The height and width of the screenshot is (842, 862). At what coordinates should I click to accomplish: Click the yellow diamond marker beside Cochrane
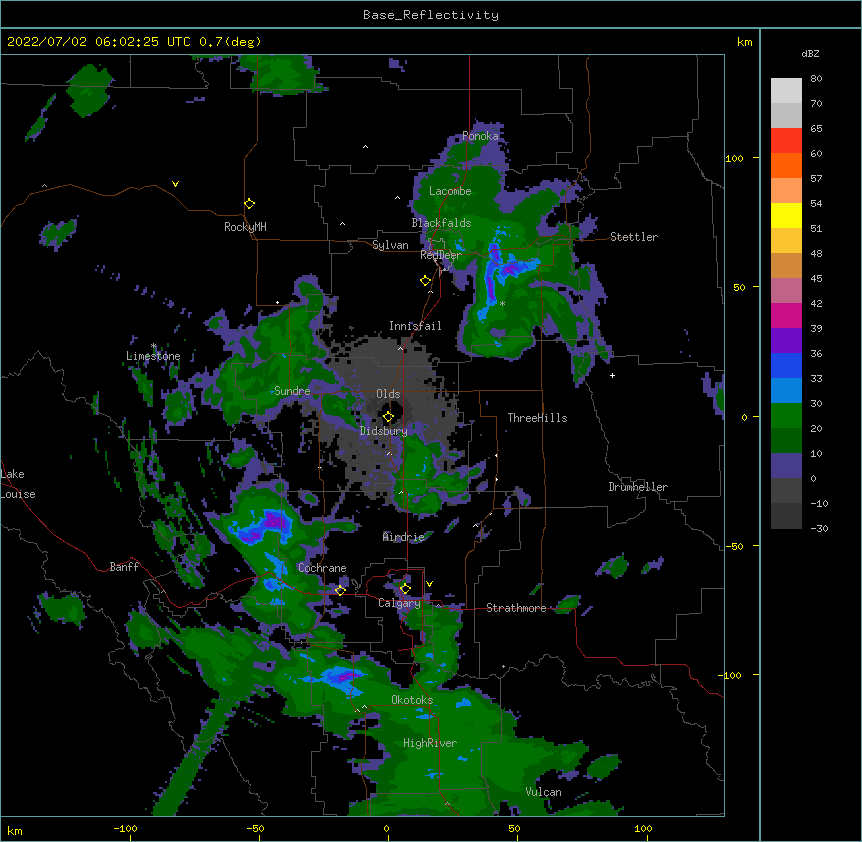[340, 590]
